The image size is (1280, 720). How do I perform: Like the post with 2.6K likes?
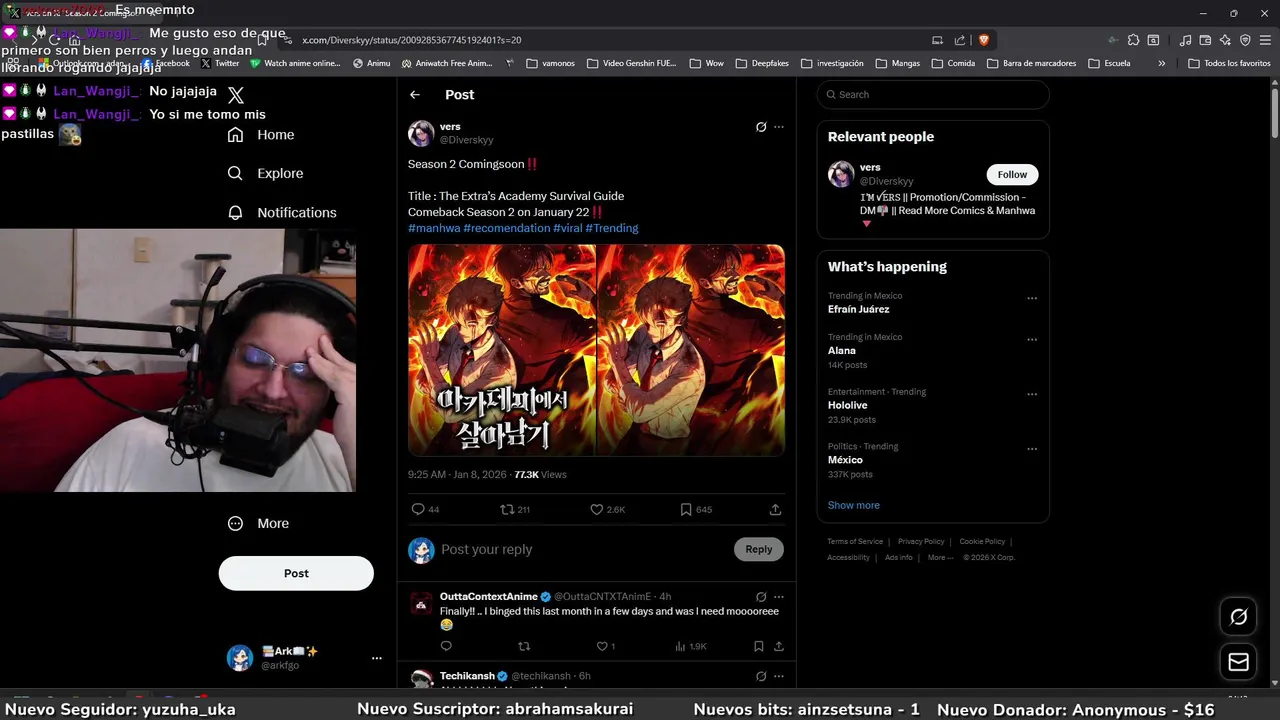pyautogui.click(x=596, y=509)
